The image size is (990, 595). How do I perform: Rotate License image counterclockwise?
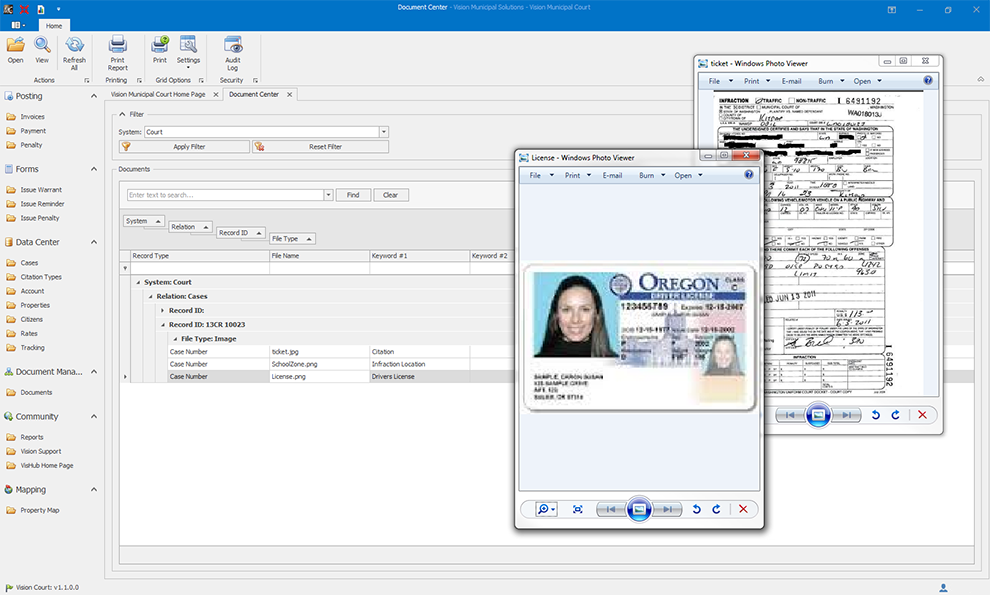696,509
